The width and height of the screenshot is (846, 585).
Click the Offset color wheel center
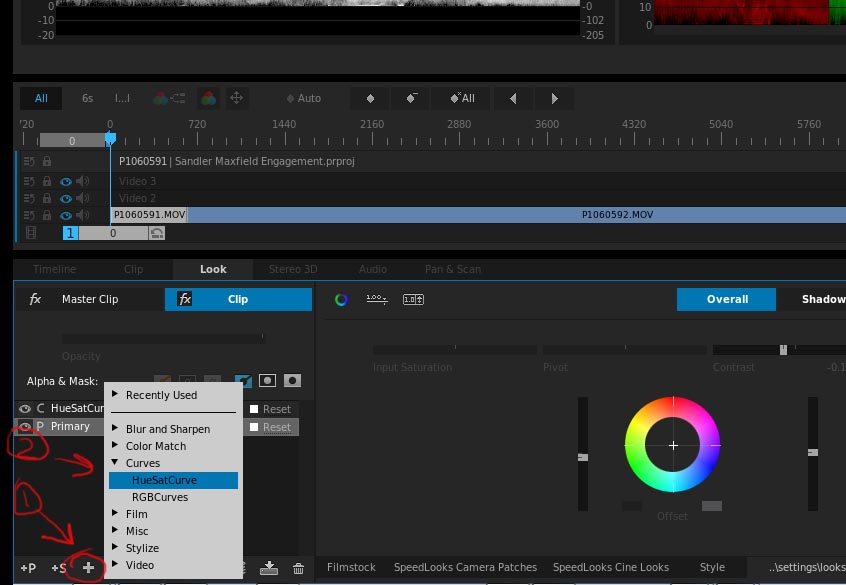(x=673, y=445)
